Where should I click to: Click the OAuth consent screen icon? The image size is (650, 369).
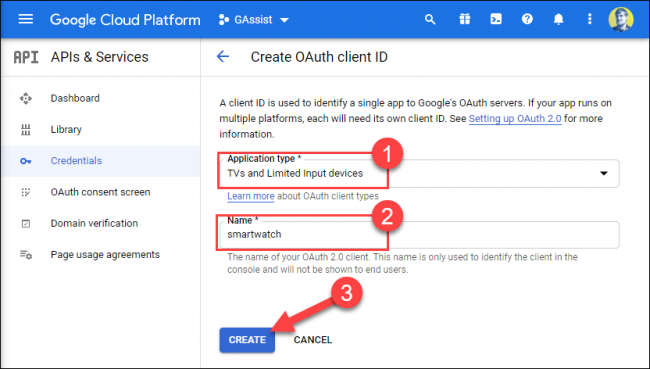[26, 192]
